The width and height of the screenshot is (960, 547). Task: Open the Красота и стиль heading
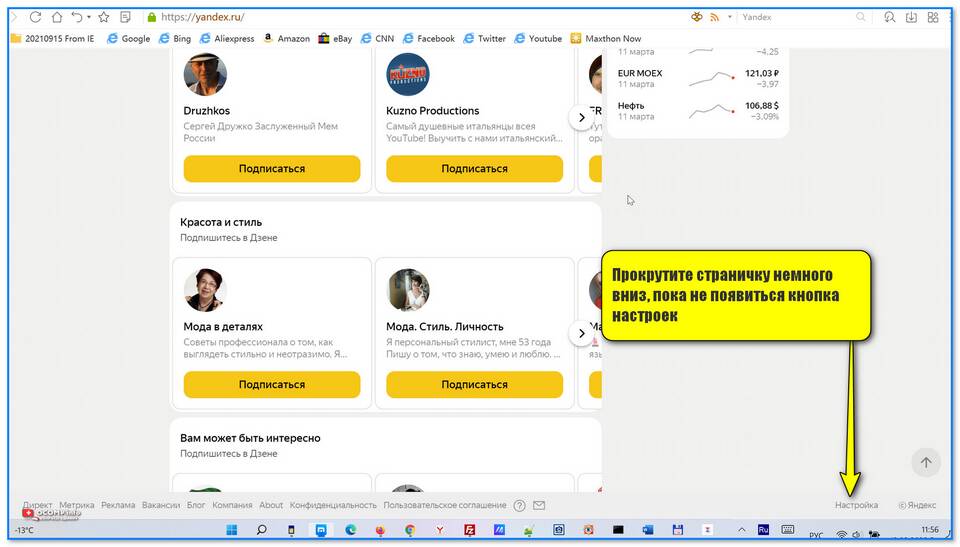coord(221,222)
